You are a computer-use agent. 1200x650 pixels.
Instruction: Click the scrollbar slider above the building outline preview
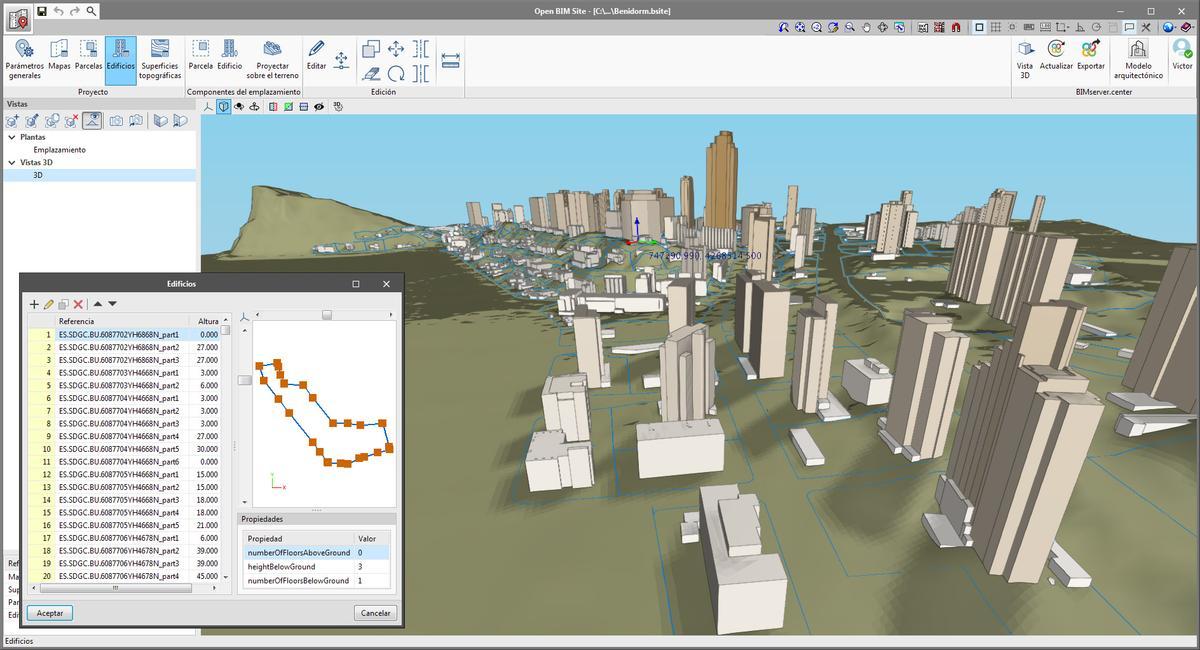pos(326,314)
